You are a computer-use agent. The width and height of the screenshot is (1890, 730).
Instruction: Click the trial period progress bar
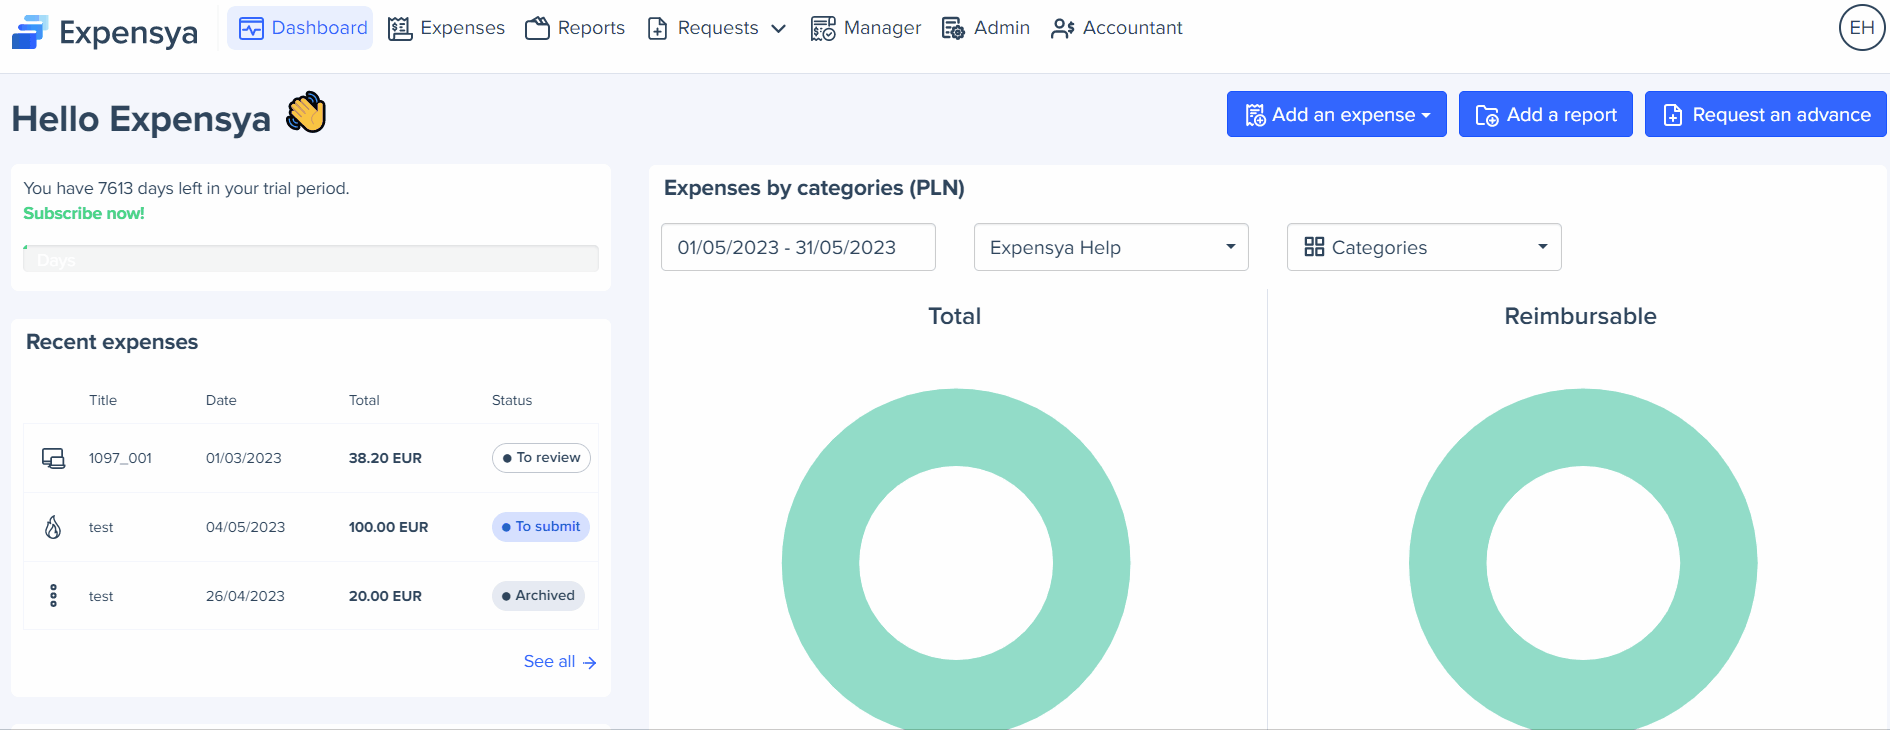pos(311,258)
